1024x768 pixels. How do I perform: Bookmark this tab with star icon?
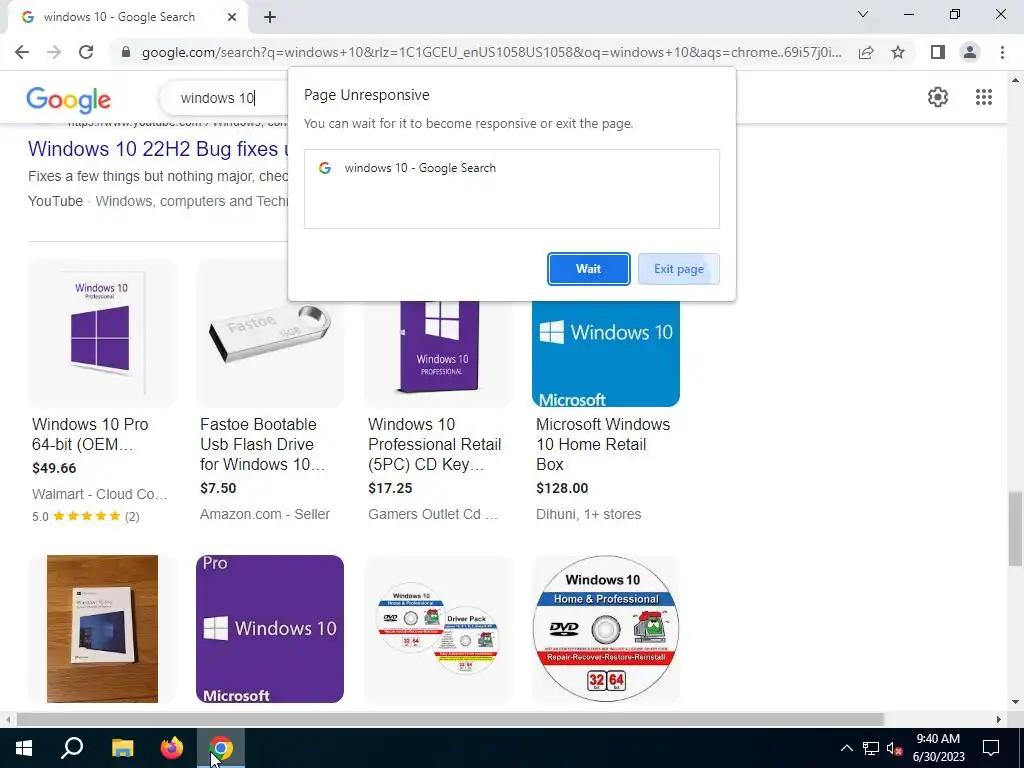pos(898,52)
